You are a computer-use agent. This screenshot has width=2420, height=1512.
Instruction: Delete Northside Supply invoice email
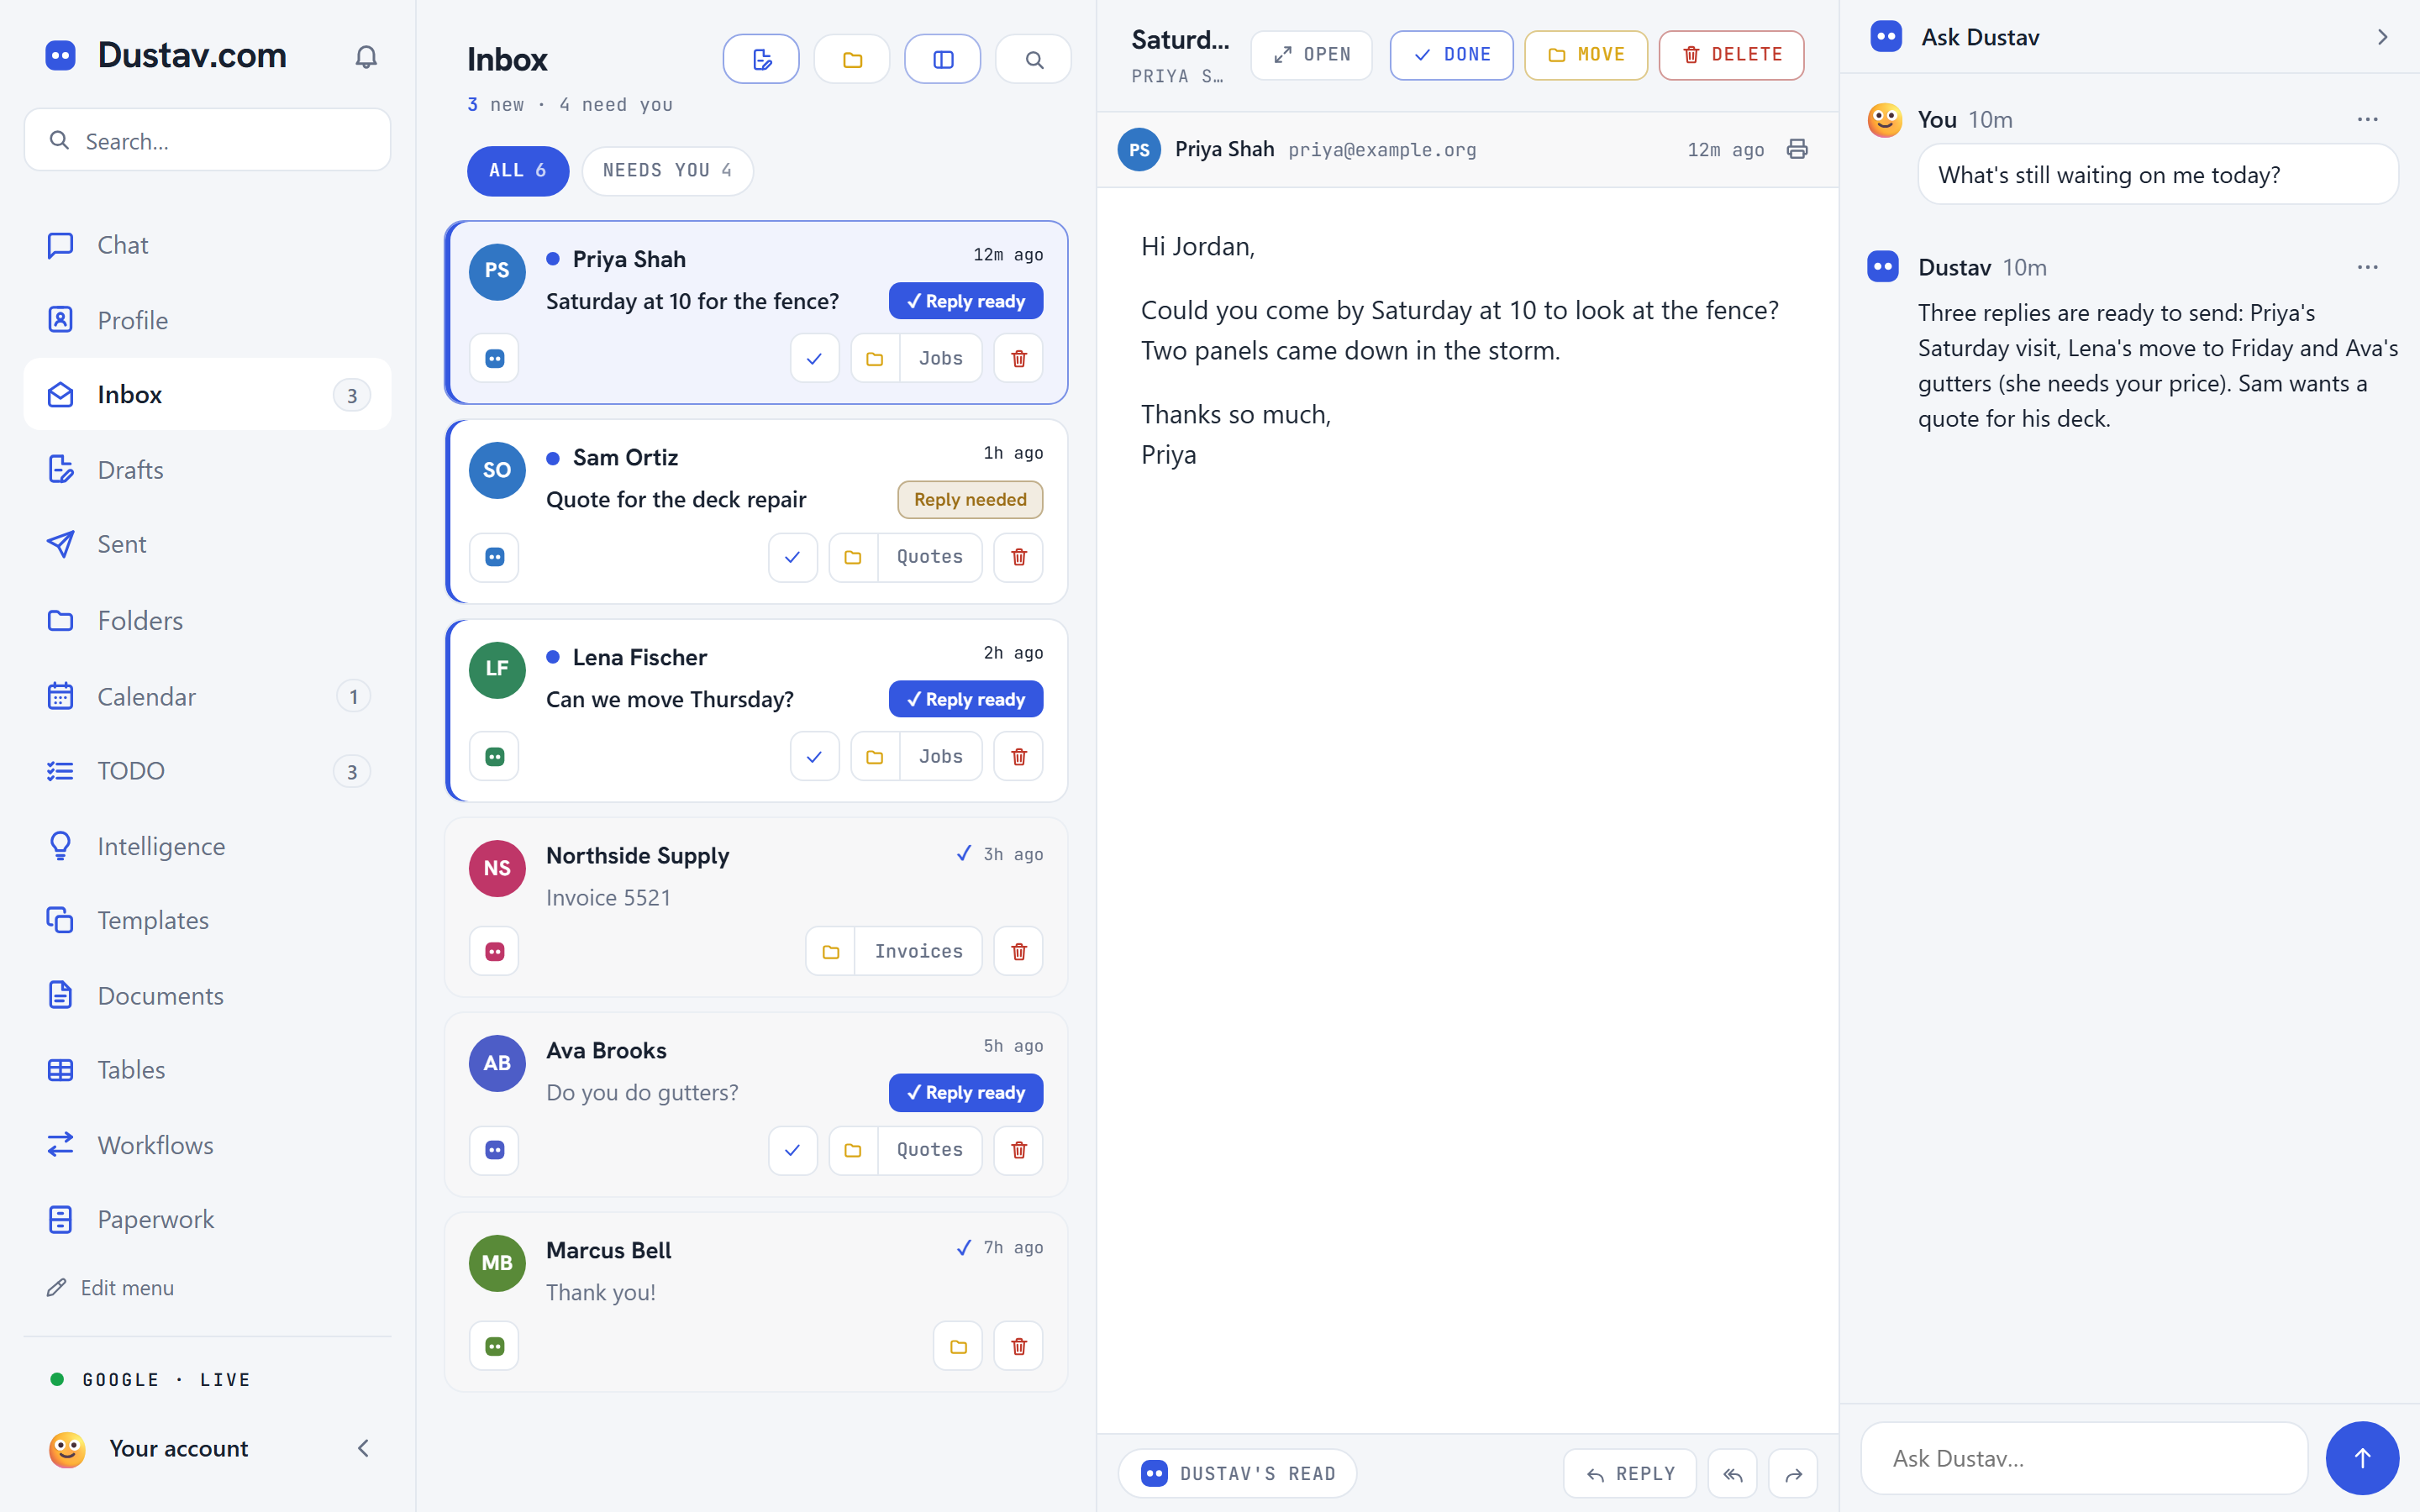point(1019,951)
